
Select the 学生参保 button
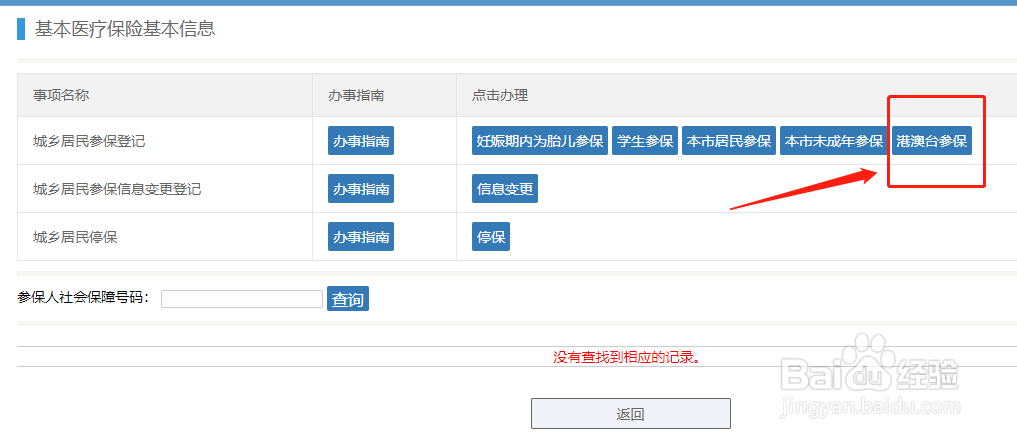click(x=645, y=141)
